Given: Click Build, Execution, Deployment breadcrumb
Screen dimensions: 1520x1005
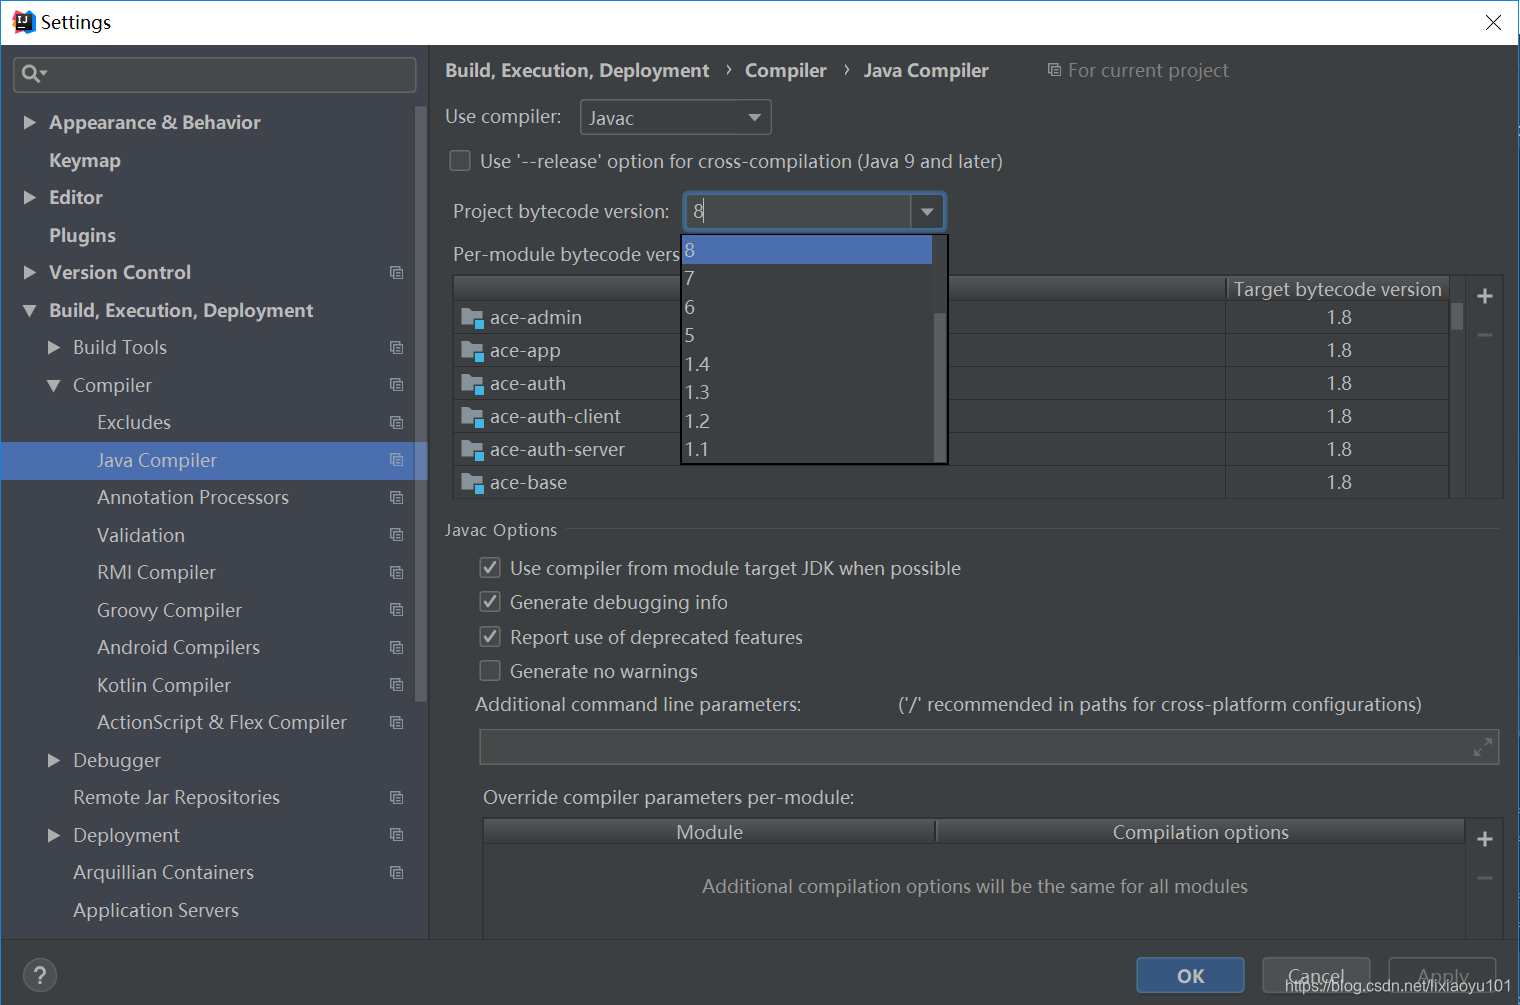Looking at the screenshot, I should pyautogui.click(x=577, y=71).
